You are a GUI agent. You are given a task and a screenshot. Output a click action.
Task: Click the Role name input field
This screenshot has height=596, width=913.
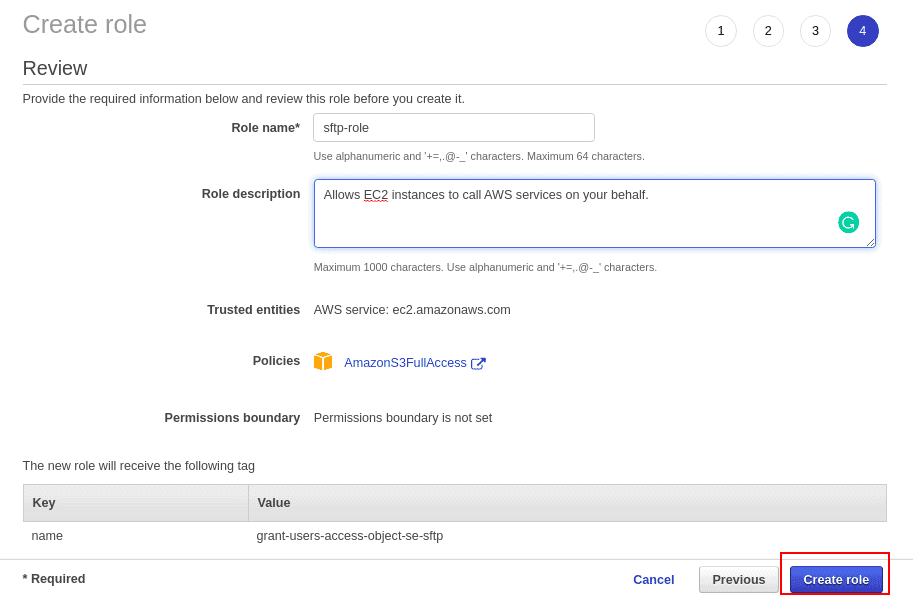click(454, 127)
